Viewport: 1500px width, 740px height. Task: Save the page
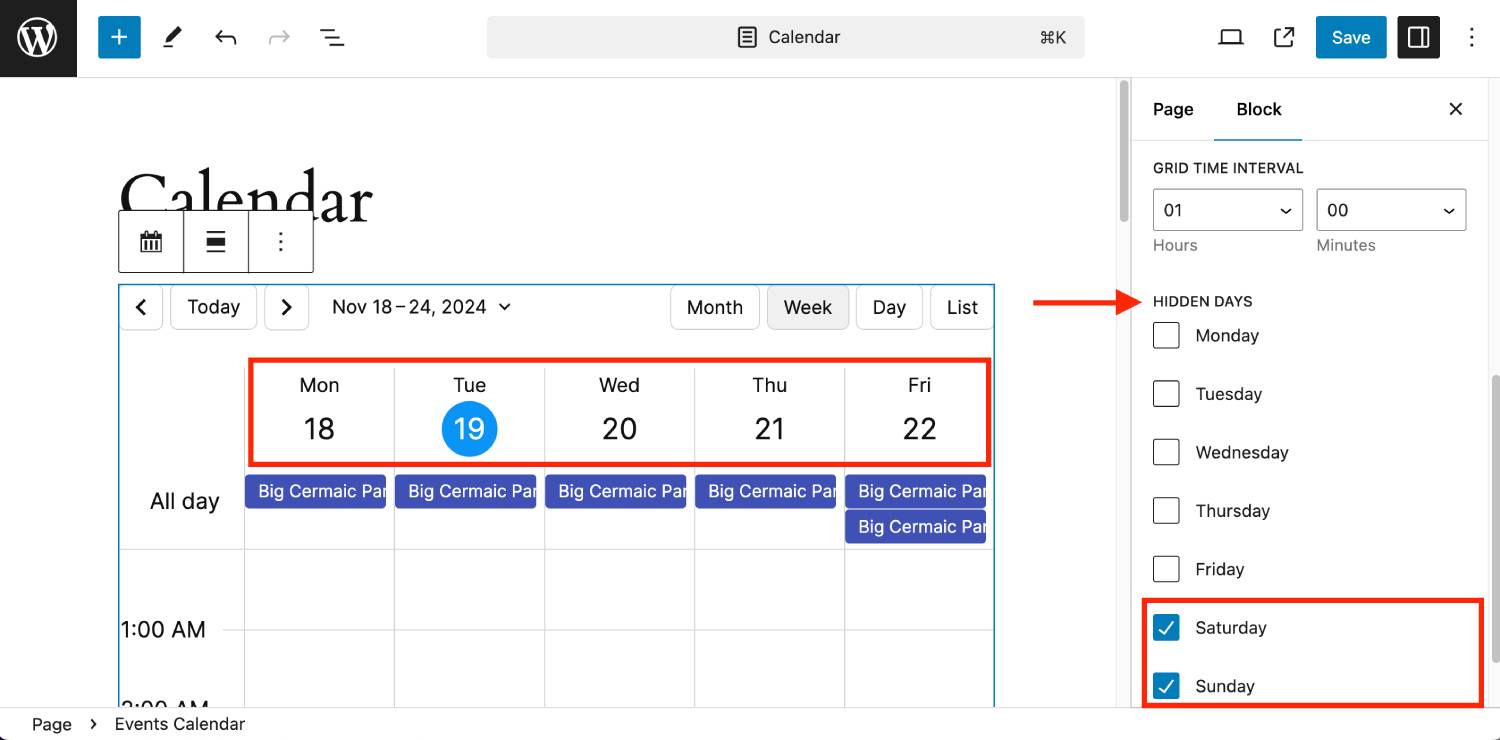pyautogui.click(x=1351, y=37)
